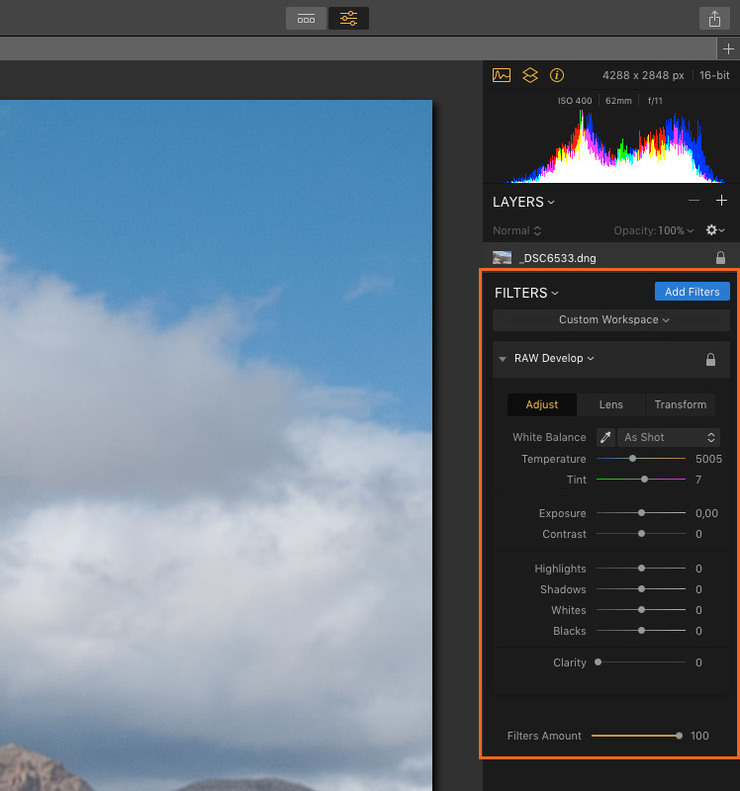Show the presets filmstrip panel
740x791 pixels.
coord(306,18)
